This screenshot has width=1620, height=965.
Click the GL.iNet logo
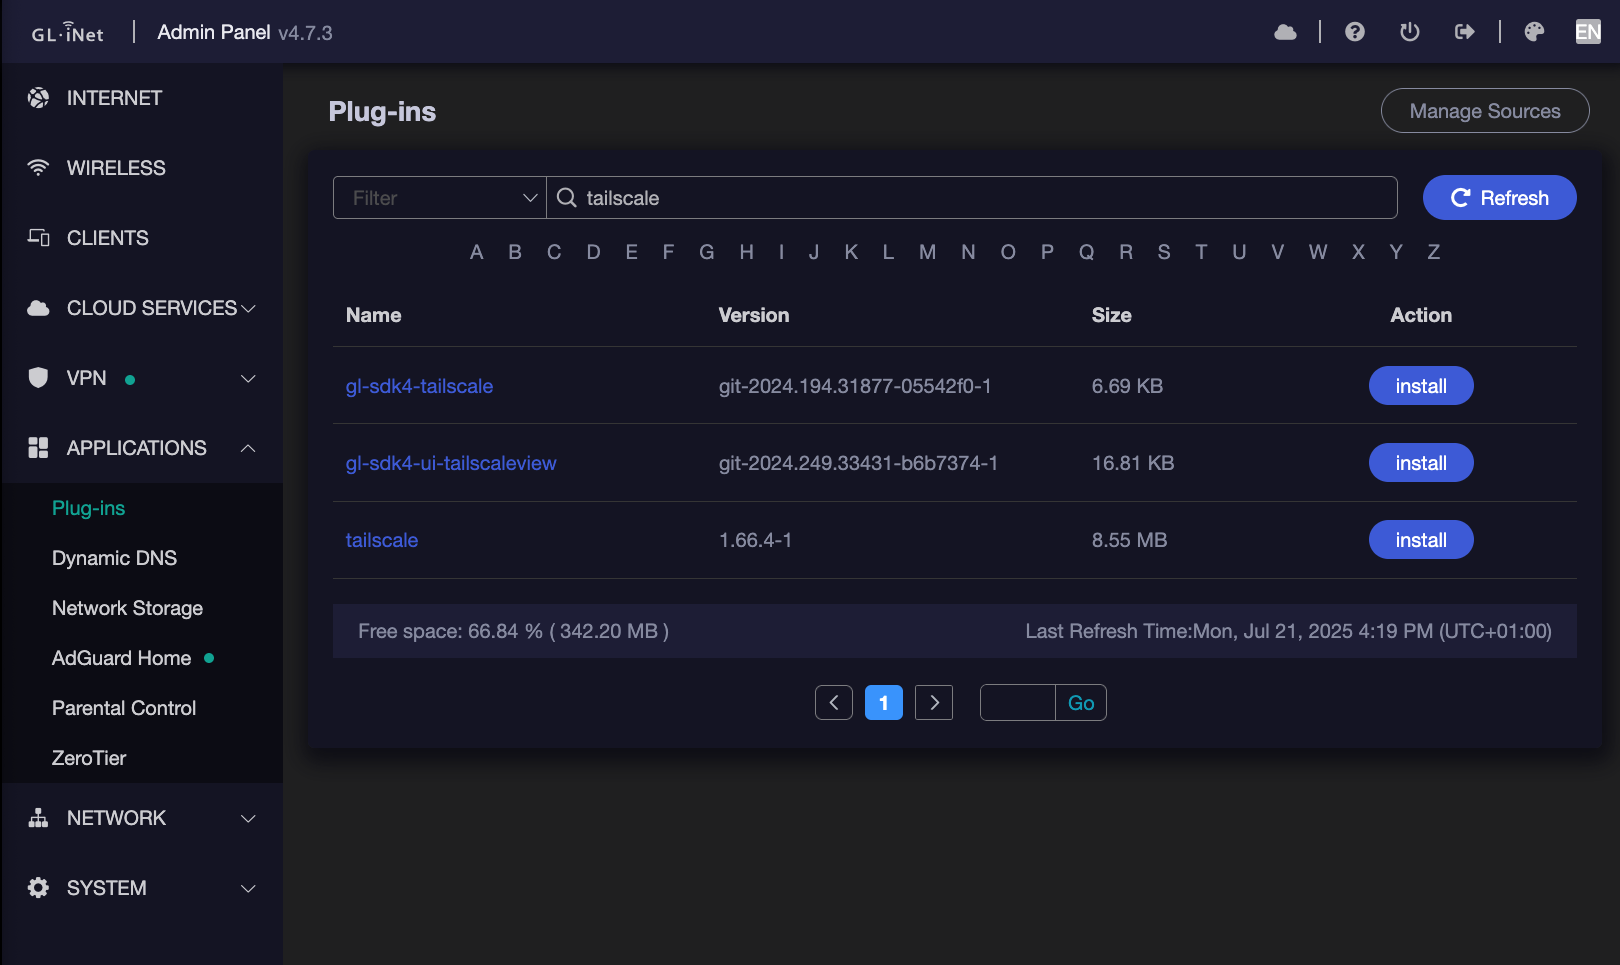click(67, 32)
